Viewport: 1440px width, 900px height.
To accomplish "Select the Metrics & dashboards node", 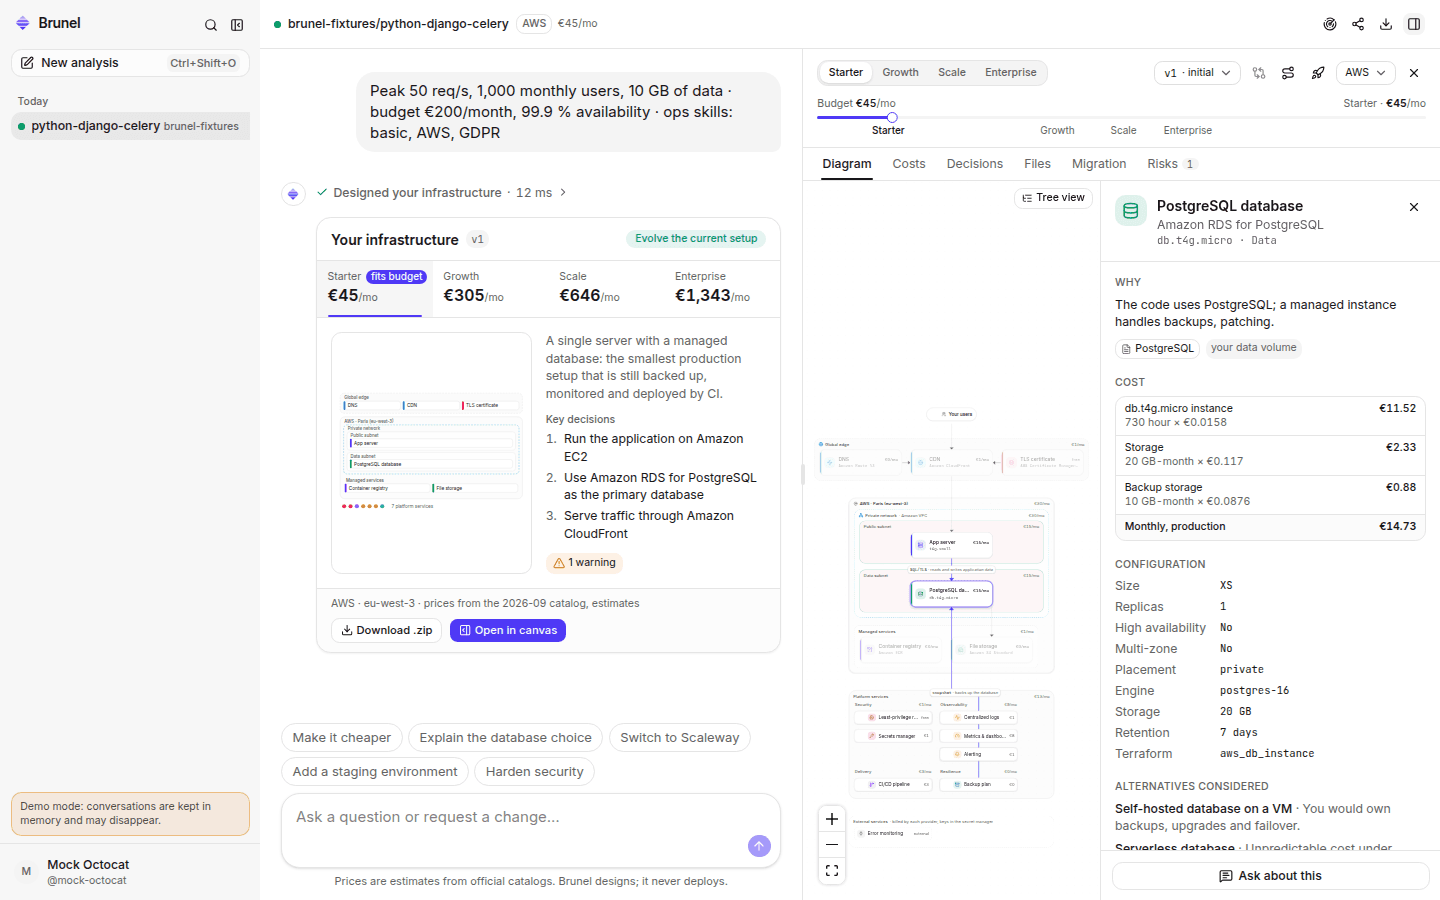I will point(979,736).
